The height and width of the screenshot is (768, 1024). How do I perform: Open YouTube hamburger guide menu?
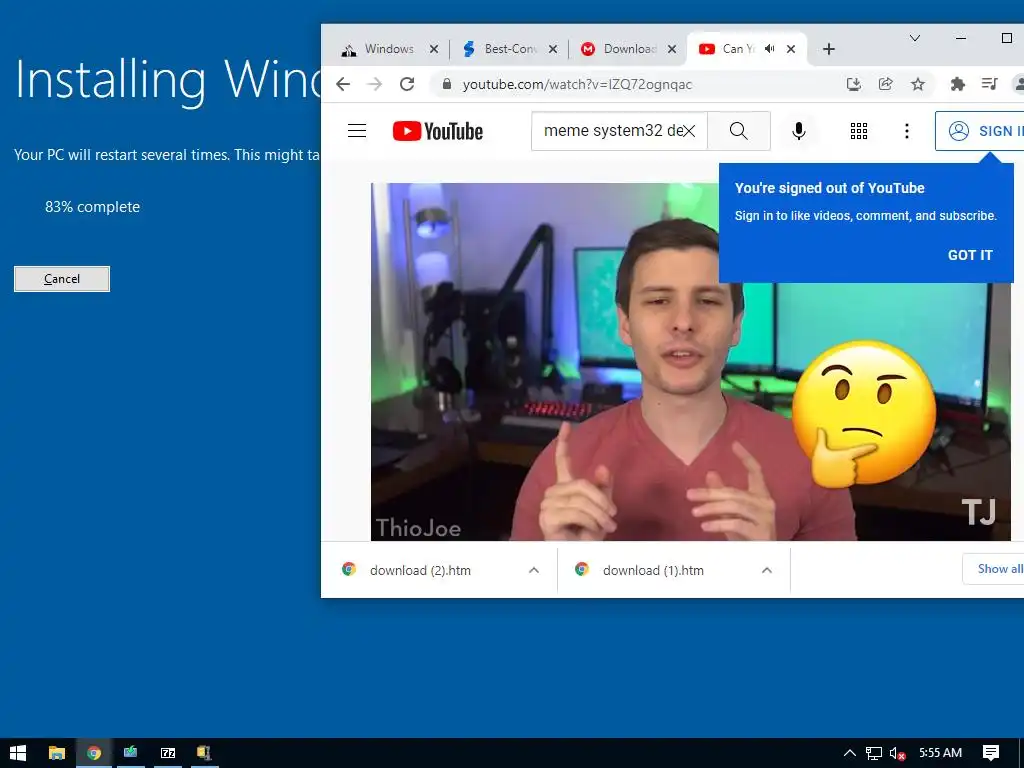coord(357,131)
